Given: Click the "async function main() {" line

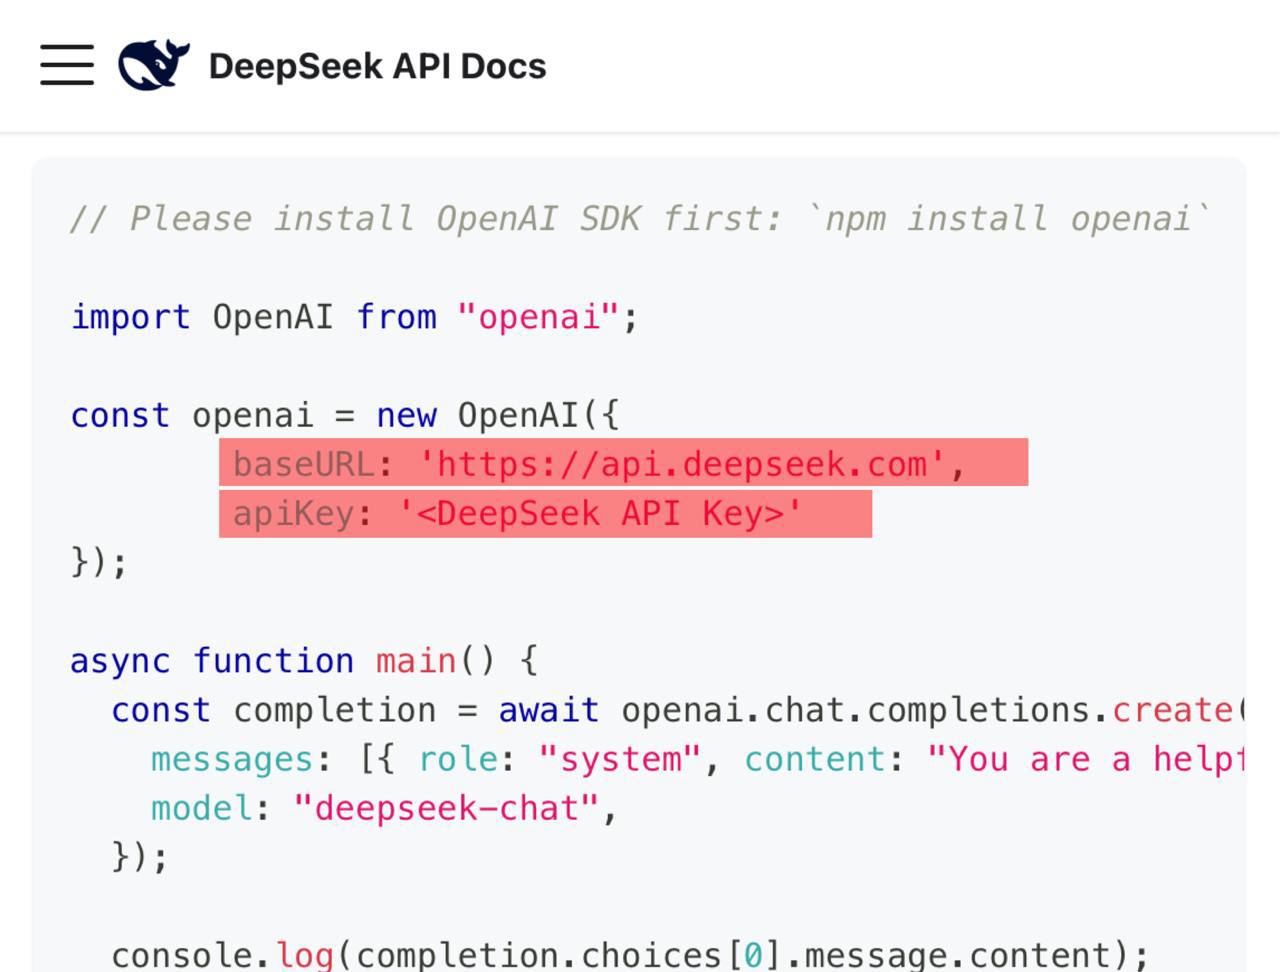Looking at the screenshot, I should pyautogui.click(x=304, y=660).
